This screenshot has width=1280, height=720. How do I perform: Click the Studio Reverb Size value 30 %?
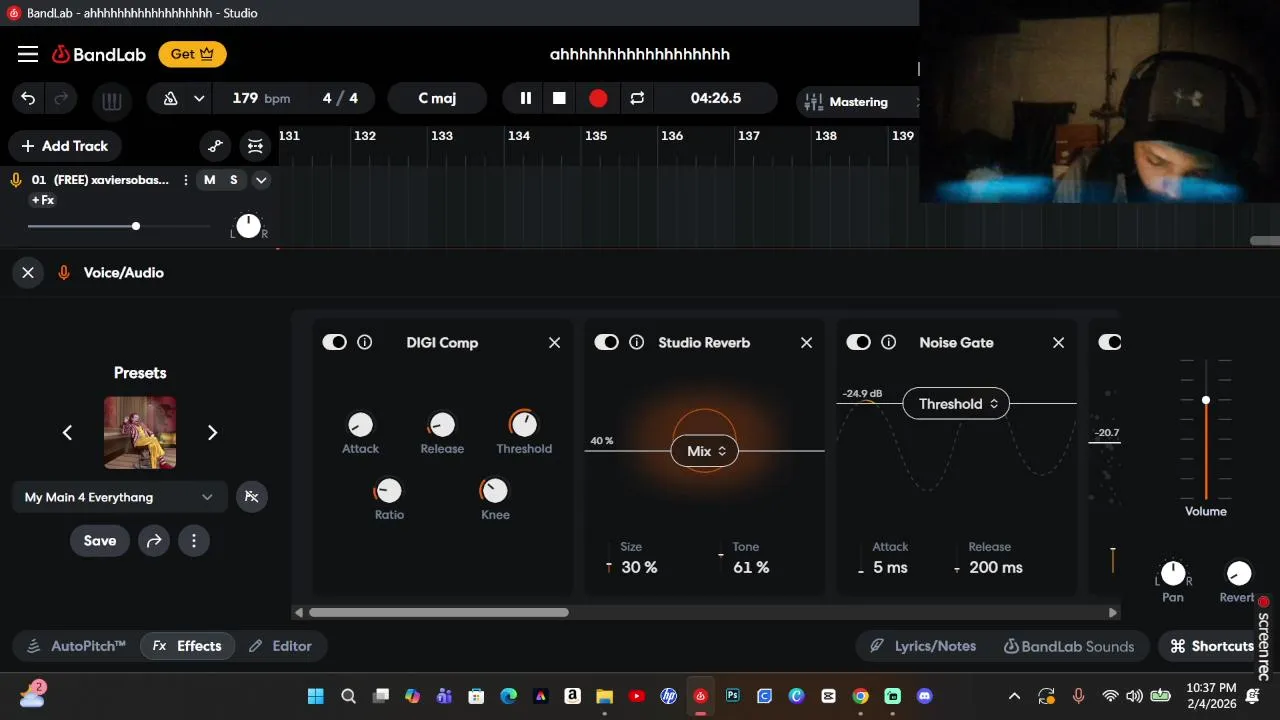coord(639,567)
